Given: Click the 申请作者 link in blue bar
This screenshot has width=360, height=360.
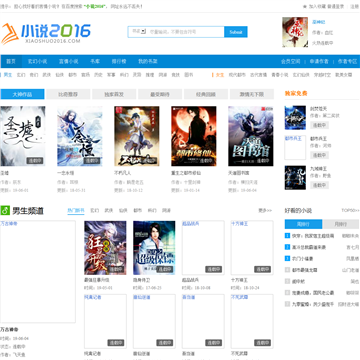Looking at the screenshot, I should [x=319, y=61].
